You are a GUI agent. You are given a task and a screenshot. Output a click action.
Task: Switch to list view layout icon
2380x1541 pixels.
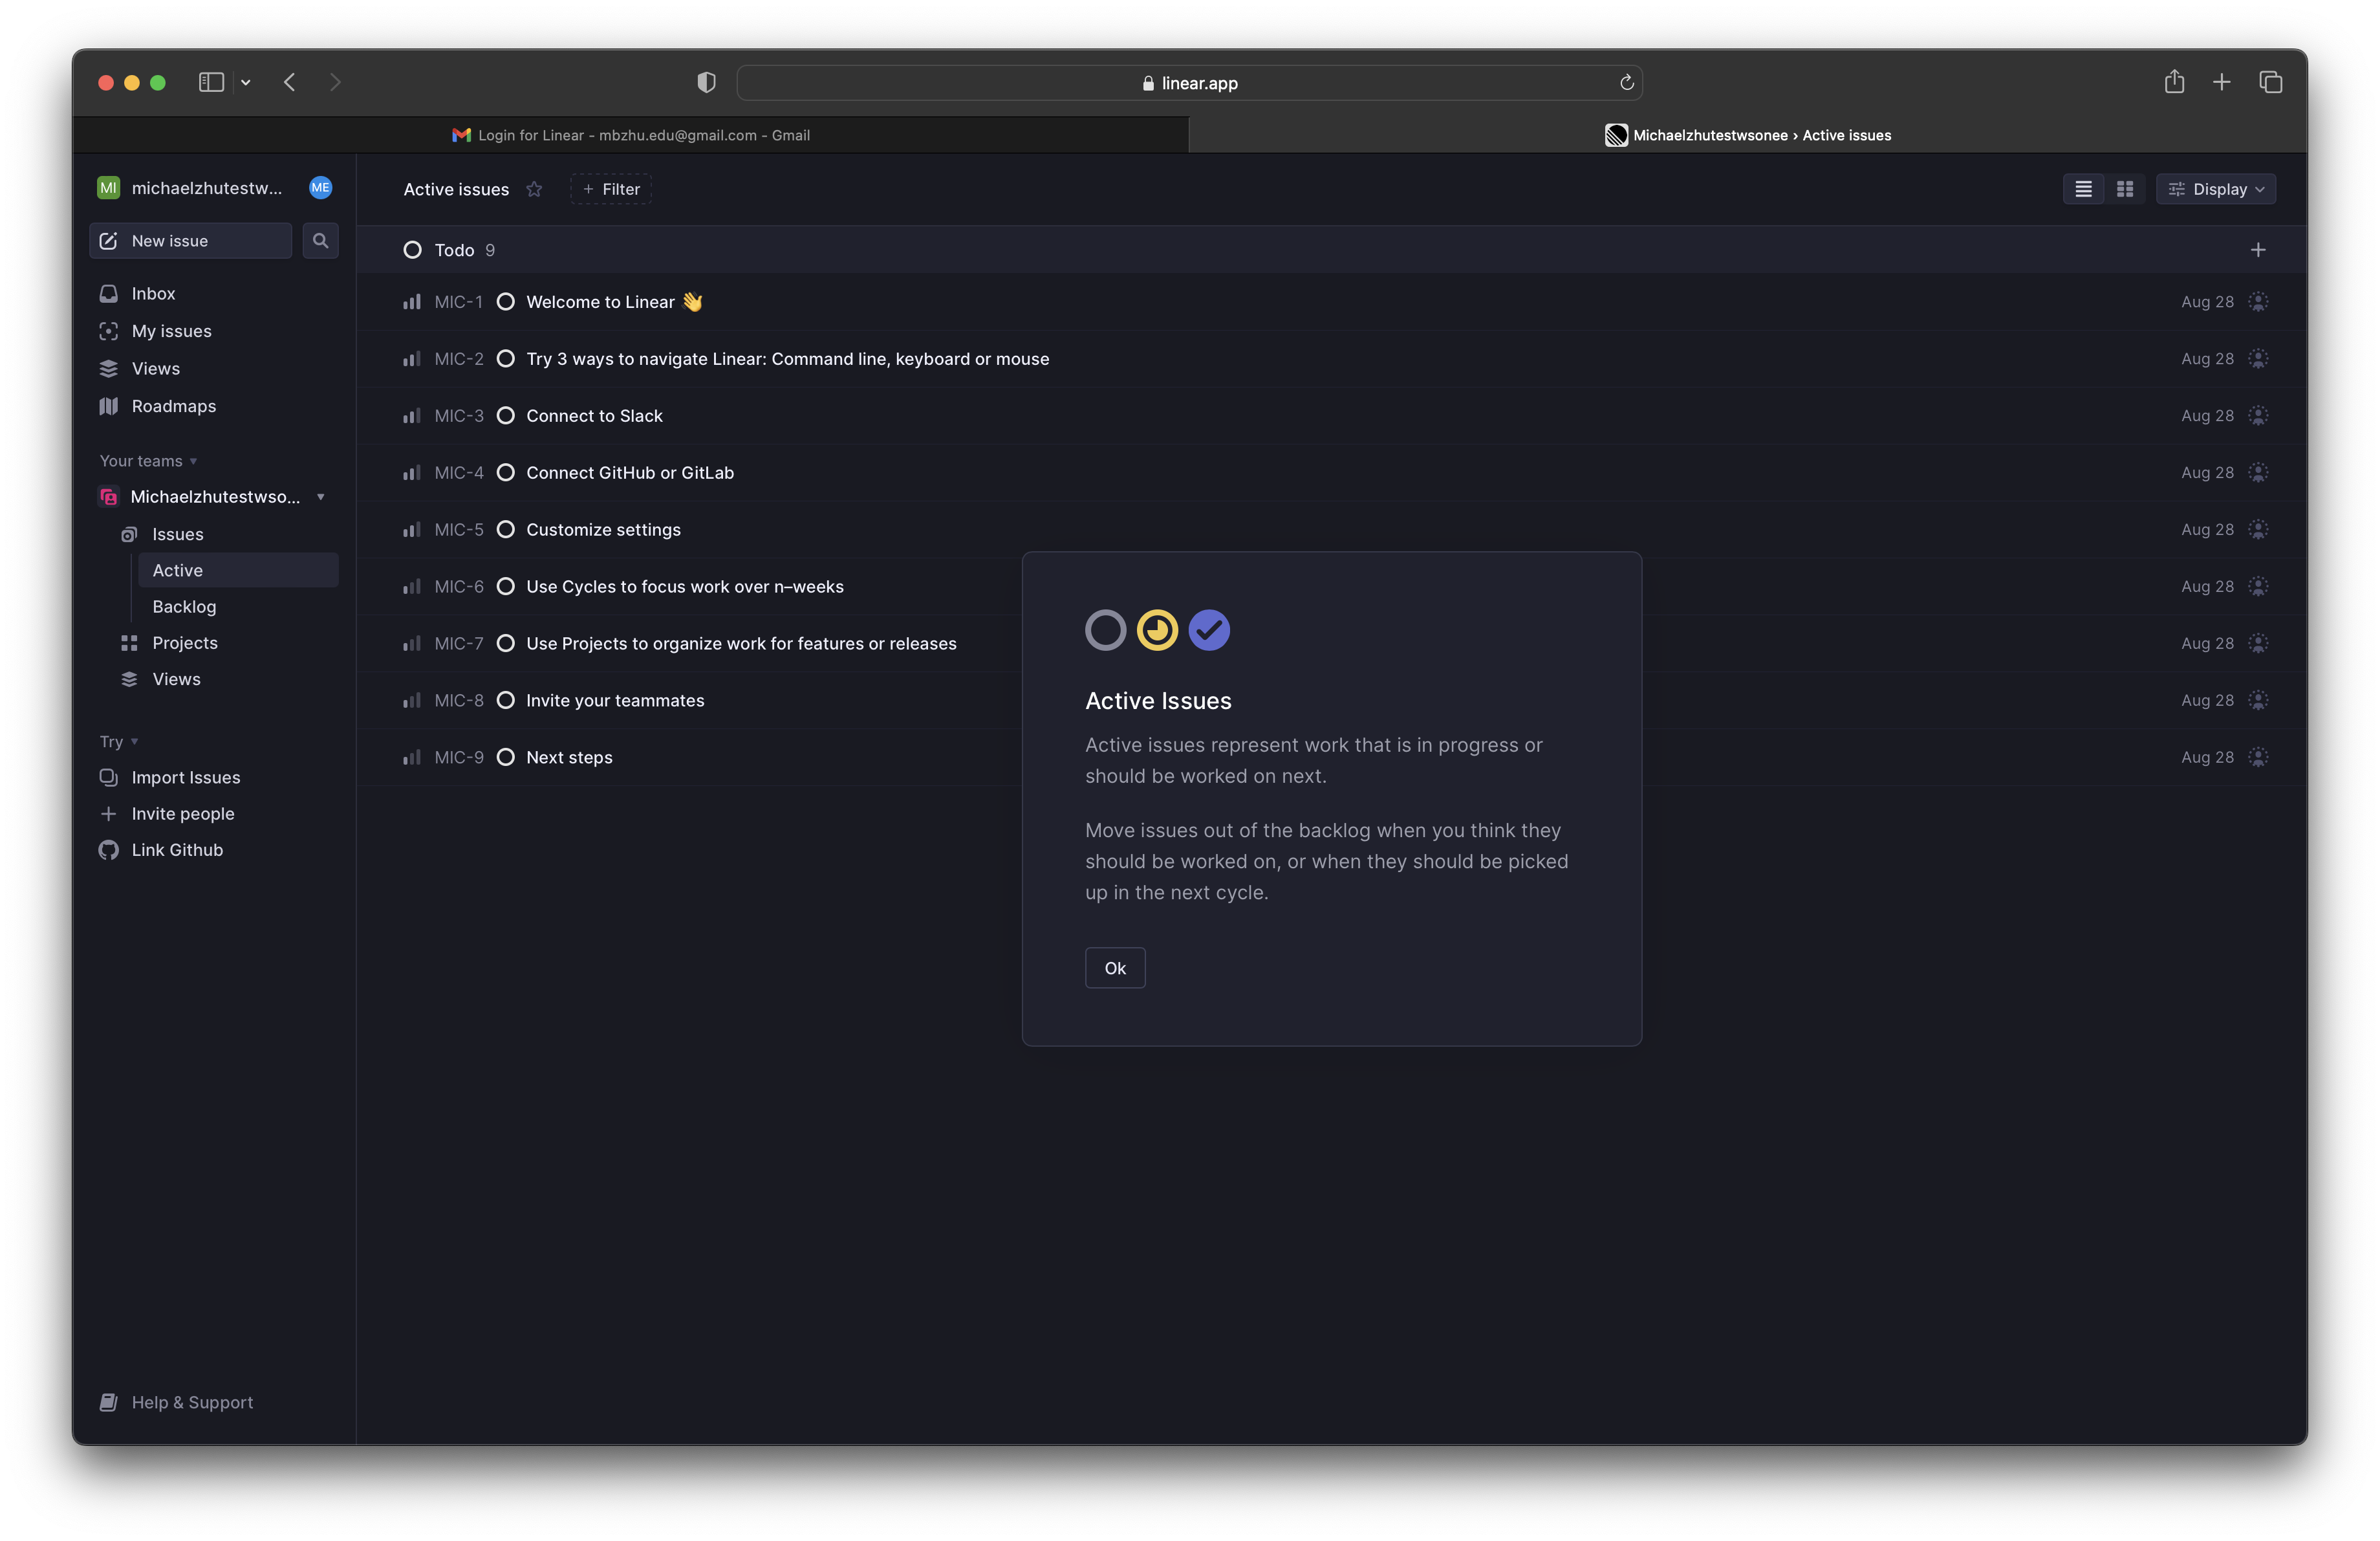[2083, 189]
